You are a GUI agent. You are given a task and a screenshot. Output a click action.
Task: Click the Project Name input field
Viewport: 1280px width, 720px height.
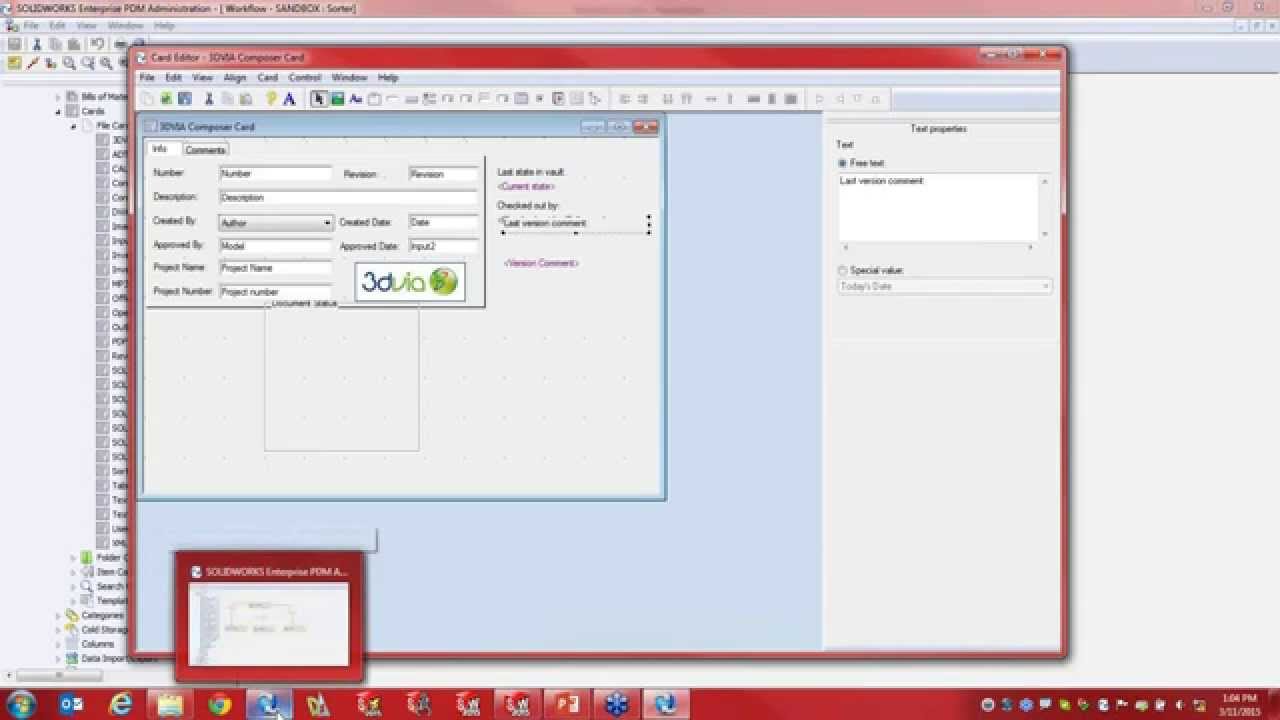[275, 268]
